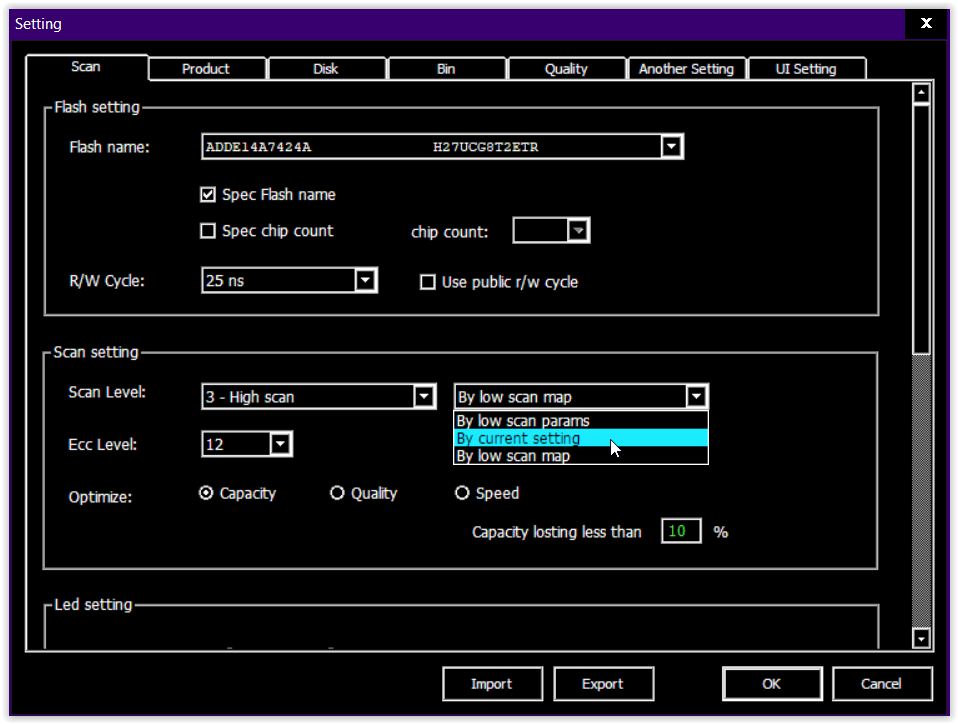
Task: Close the Setting dialog window
Action: (x=926, y=23)
